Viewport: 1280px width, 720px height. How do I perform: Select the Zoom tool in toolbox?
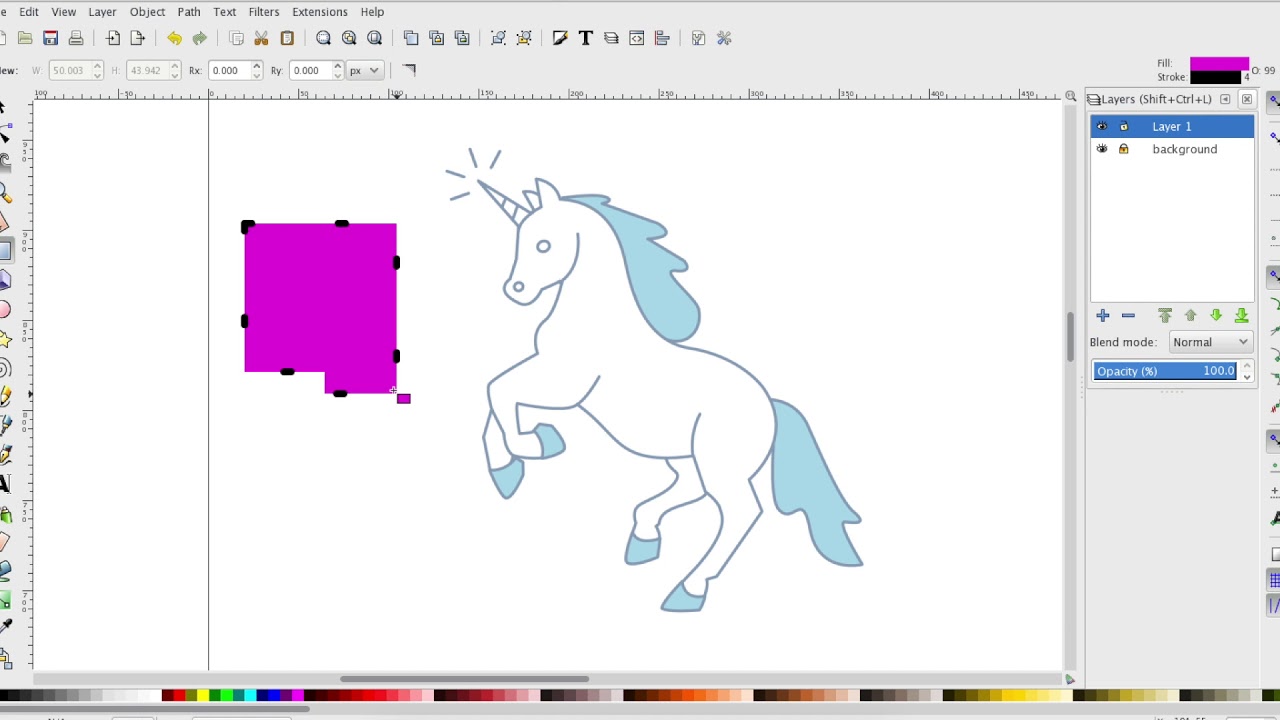coord(4,193)
